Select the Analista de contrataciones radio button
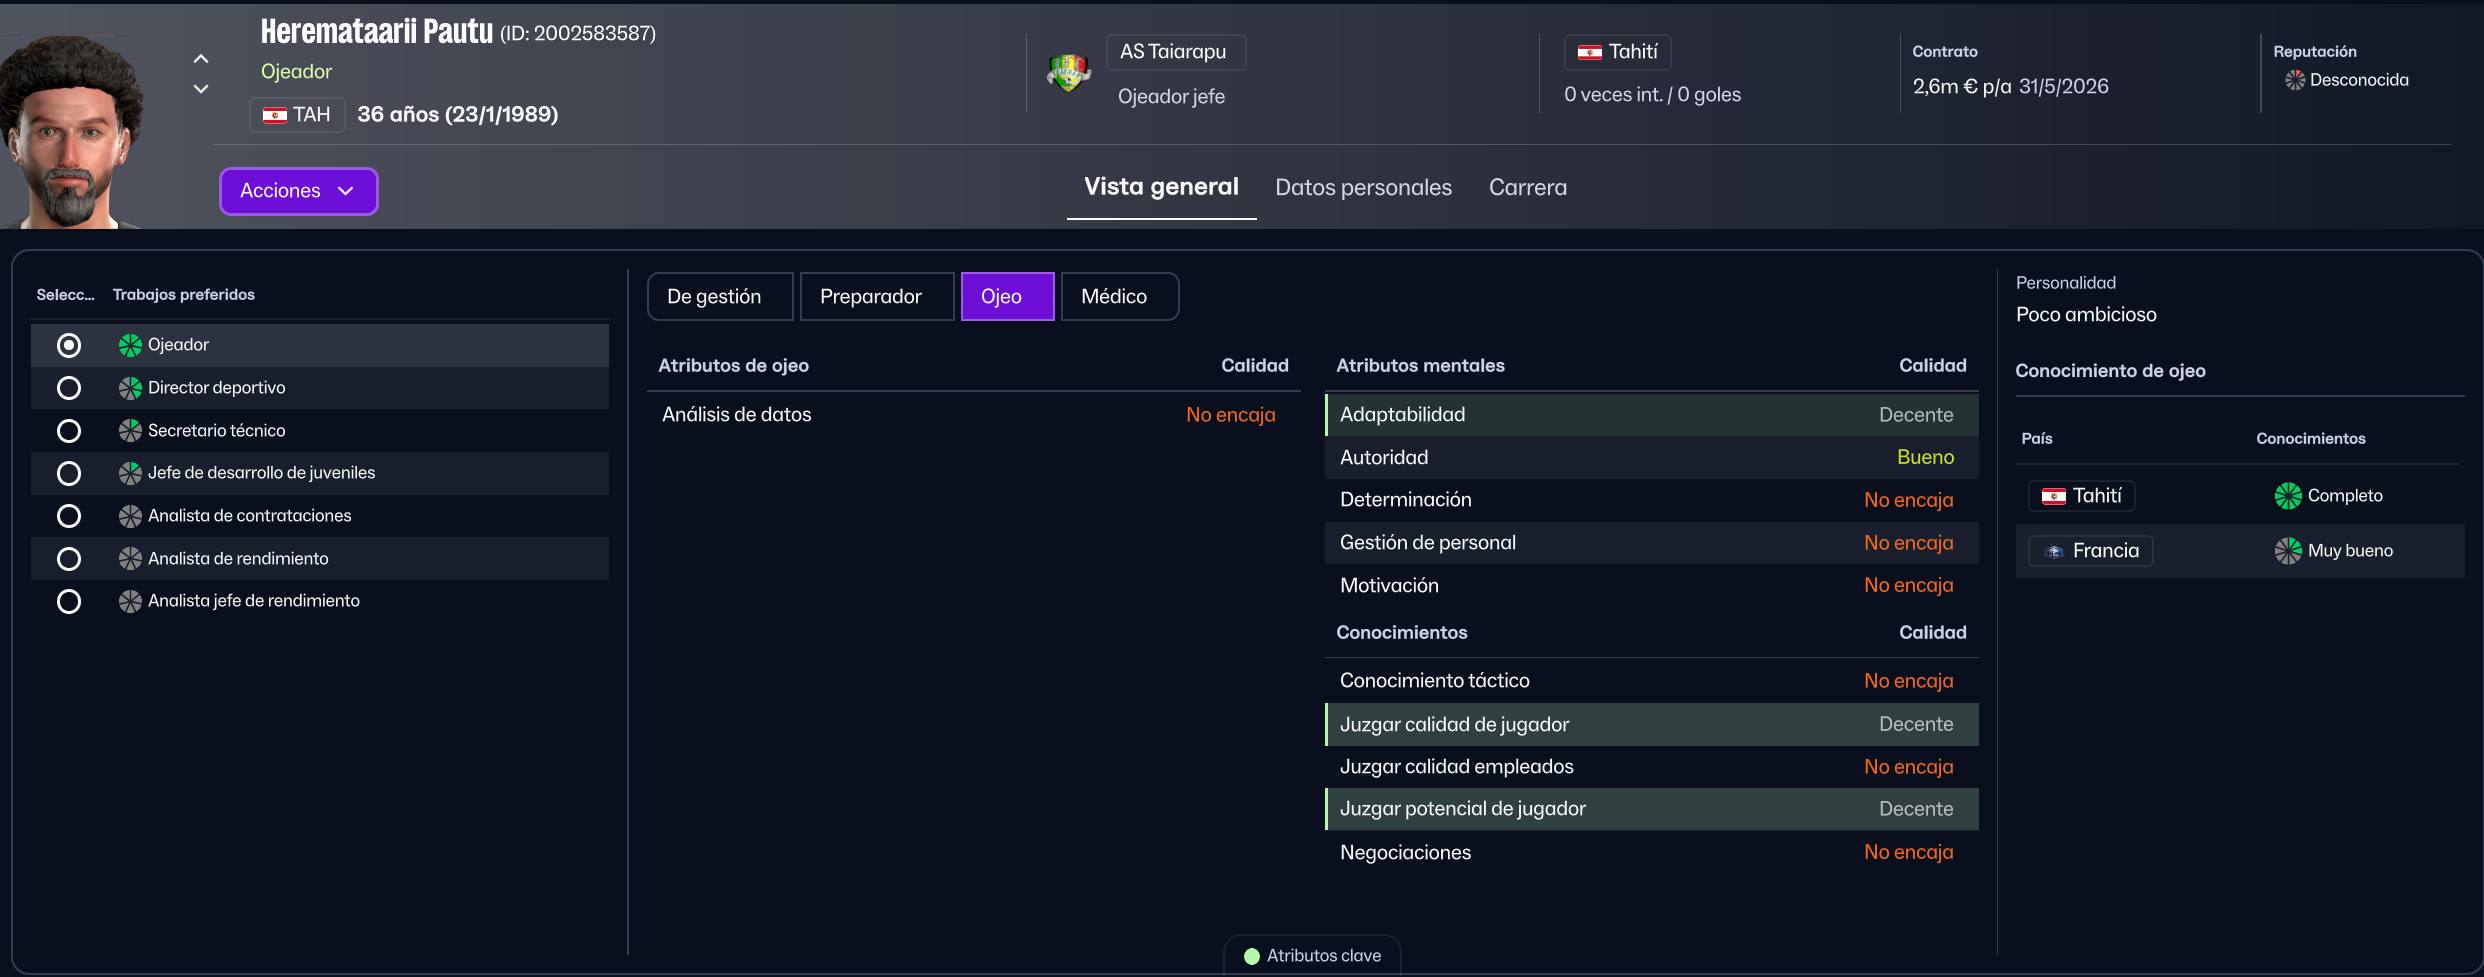The image size is (2484, 977). coord(69,516)
